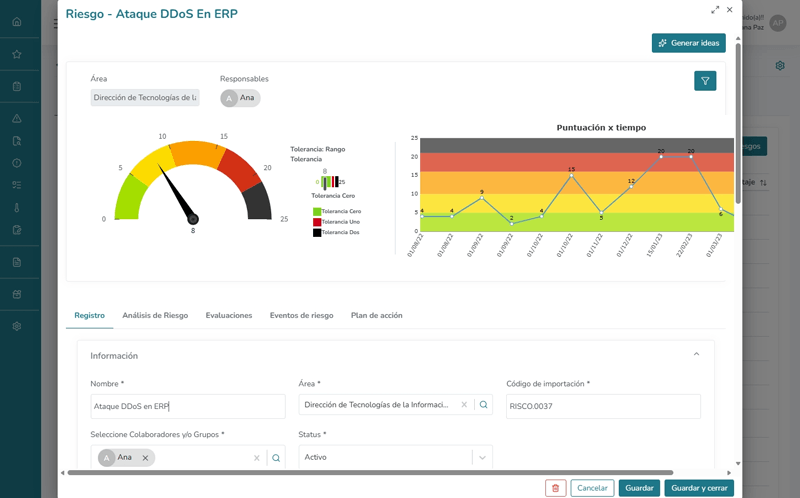800x498 pixels.
Task: Open the document report sidebar icon
Action: (17, 262)
